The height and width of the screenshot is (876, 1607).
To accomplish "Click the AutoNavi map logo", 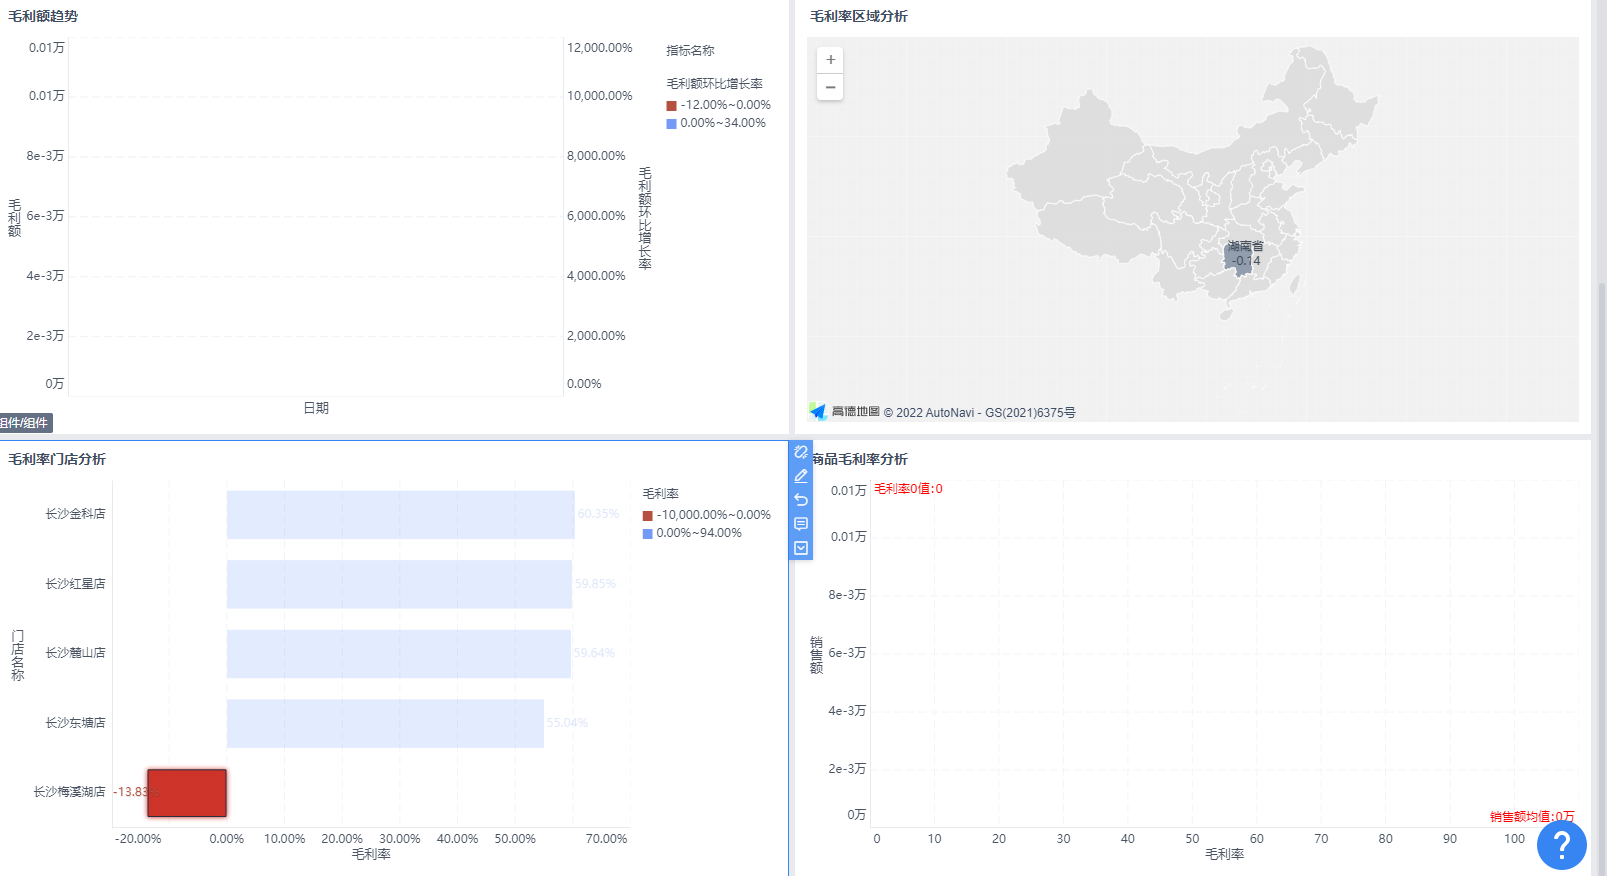I will tap(845, 412).
